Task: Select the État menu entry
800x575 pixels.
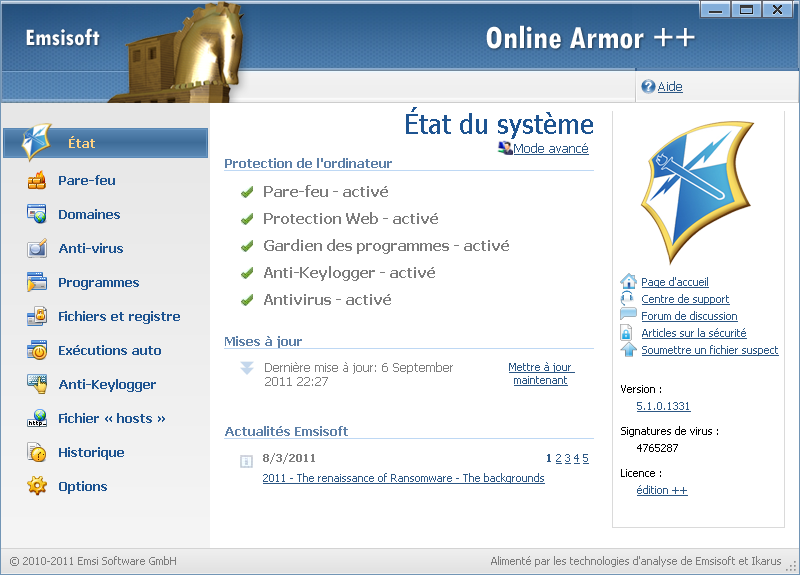Action: (106, 143)
